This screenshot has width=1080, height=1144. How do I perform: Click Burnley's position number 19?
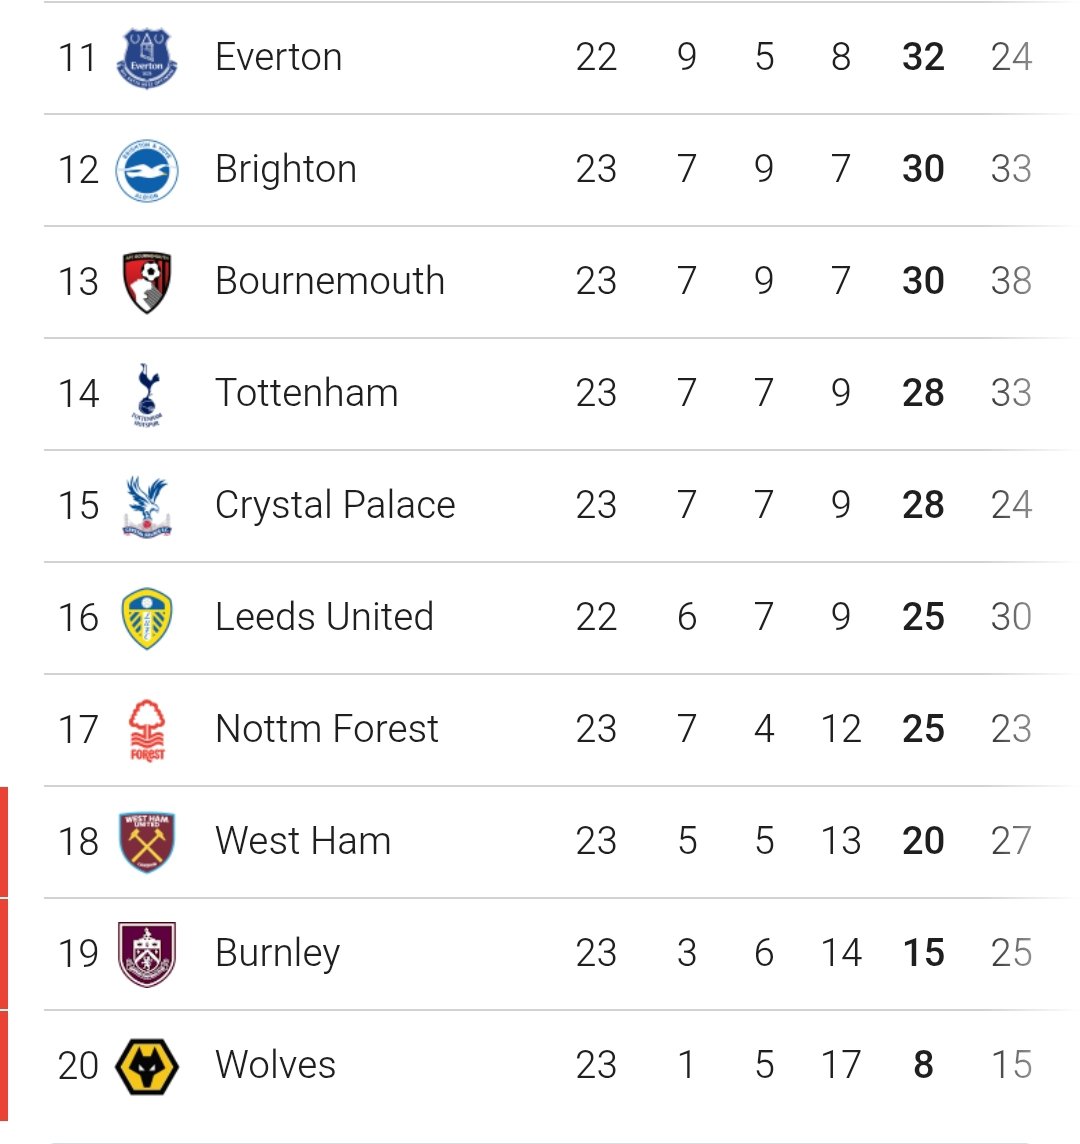[x=78, y=954]
